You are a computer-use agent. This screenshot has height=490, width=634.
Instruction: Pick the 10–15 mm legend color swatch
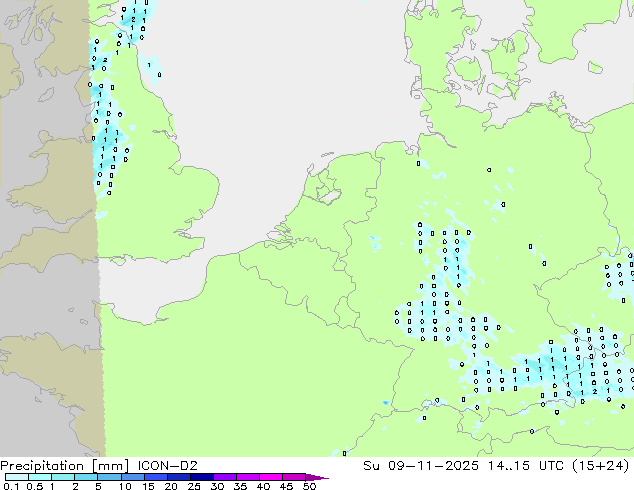point(132,477)
